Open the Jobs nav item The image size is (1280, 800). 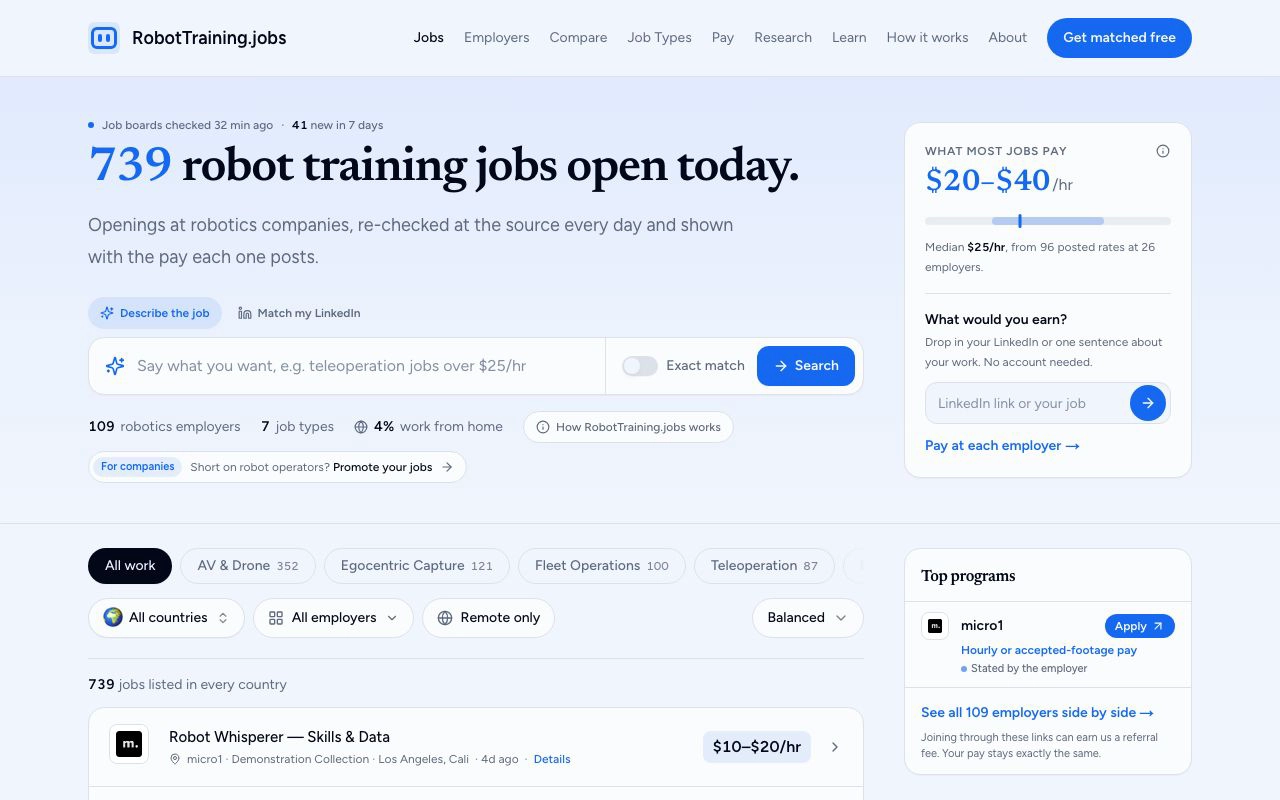coord(429,38)
